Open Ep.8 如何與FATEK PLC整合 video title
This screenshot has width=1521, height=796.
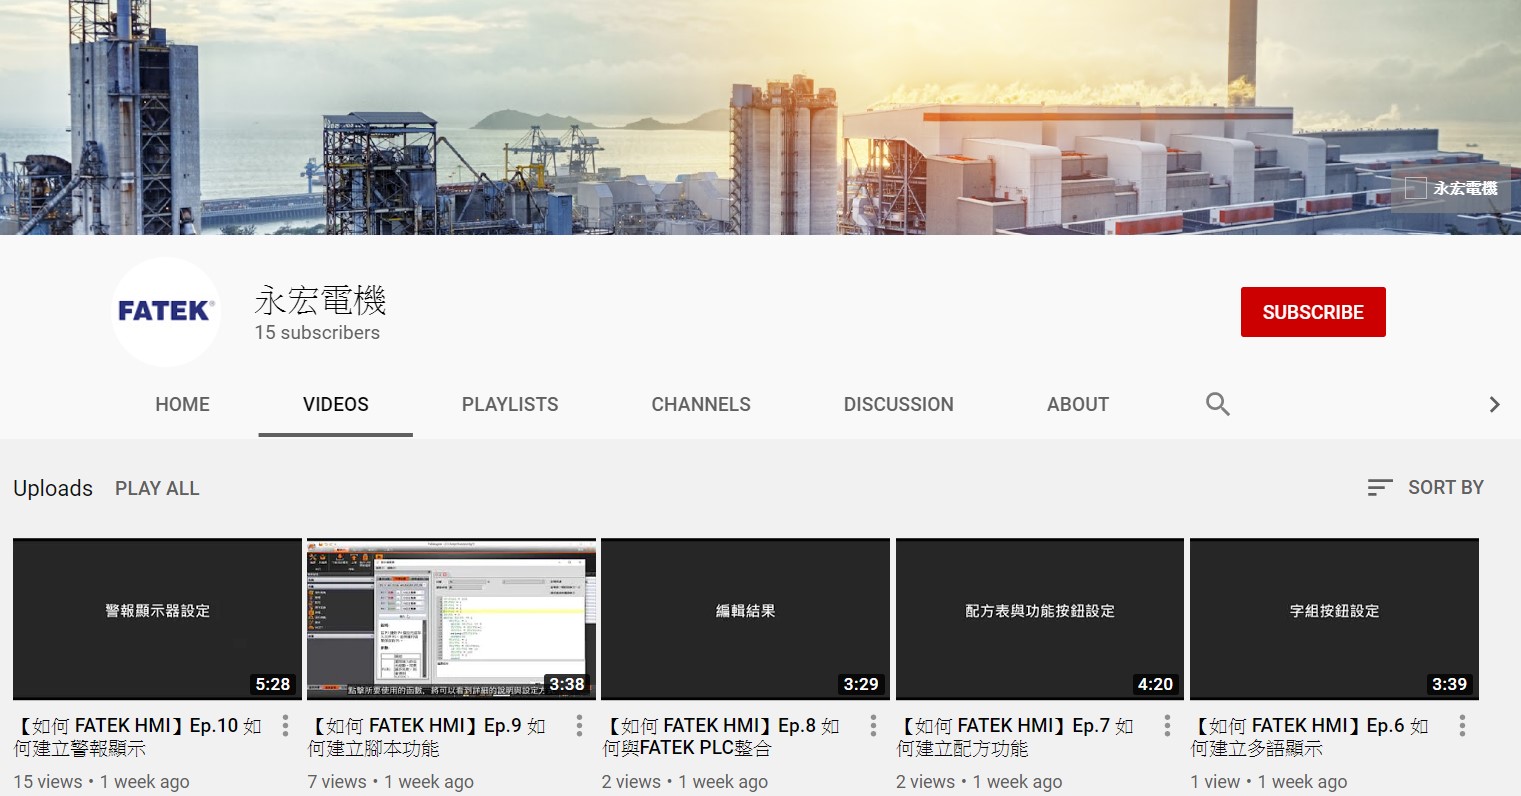click(x=722, y=737)
